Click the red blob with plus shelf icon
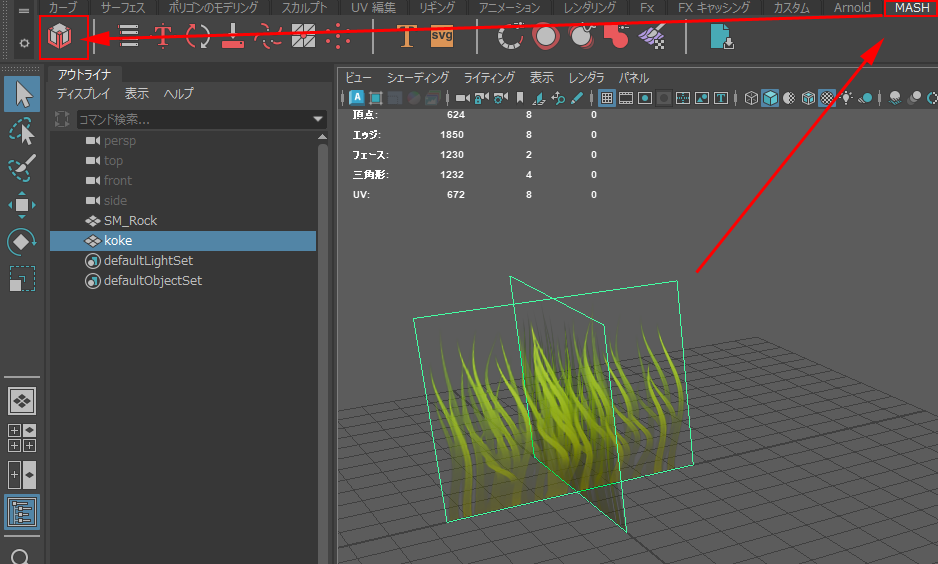This screenshot has width=938, height=564. [x=616, y=36]
